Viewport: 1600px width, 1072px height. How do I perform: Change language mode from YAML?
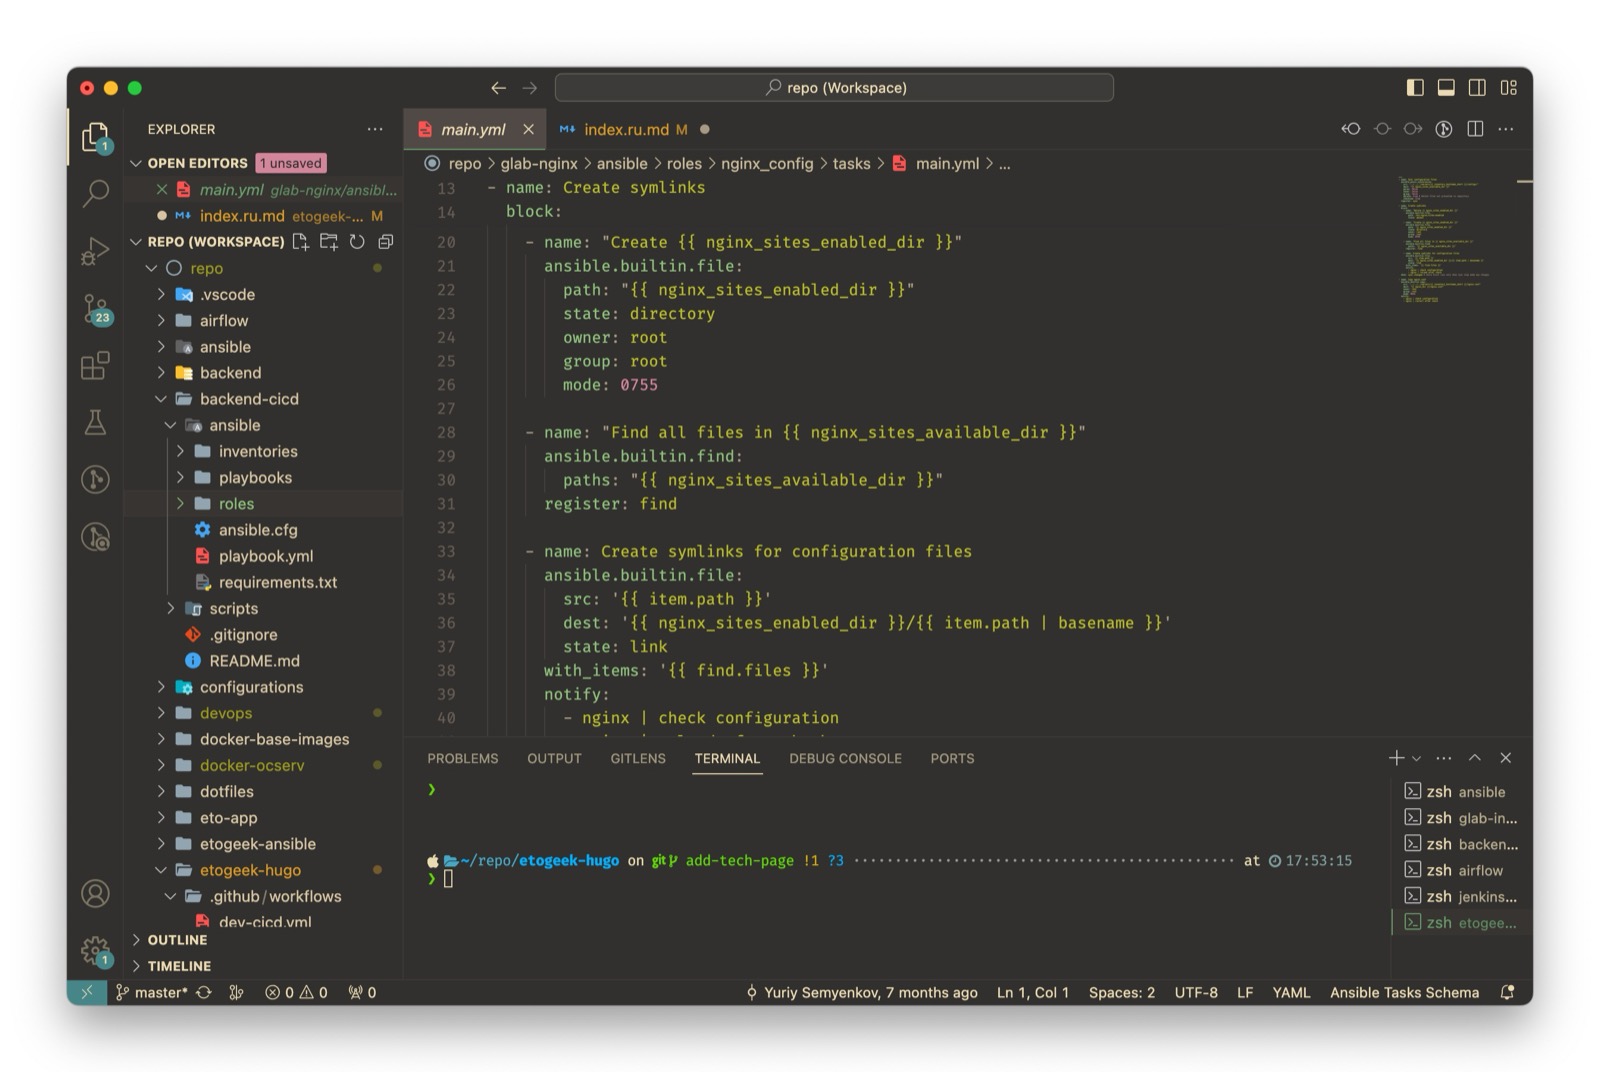pos(1290,993)
